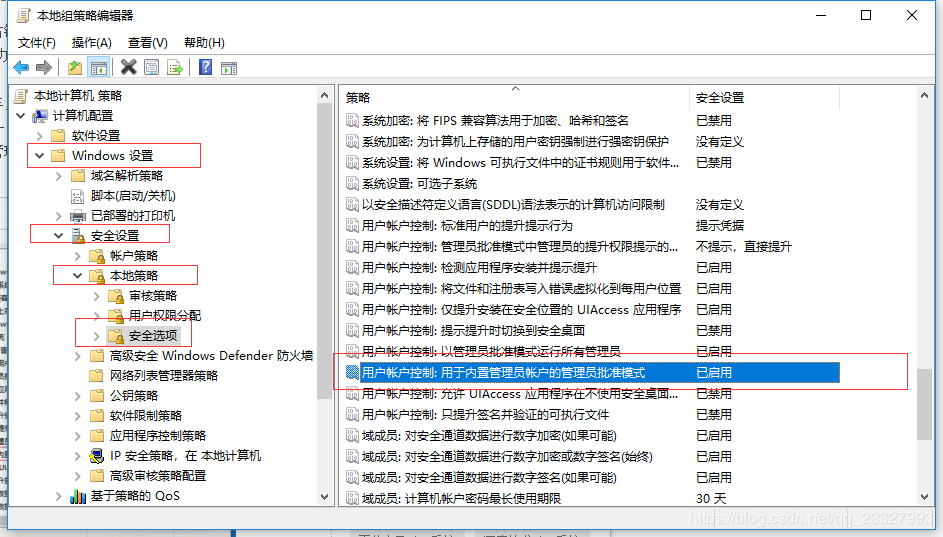Click the 审核策略 folder icon
Image resolution: width=943 pixels, height=537 pixels.
115,296
